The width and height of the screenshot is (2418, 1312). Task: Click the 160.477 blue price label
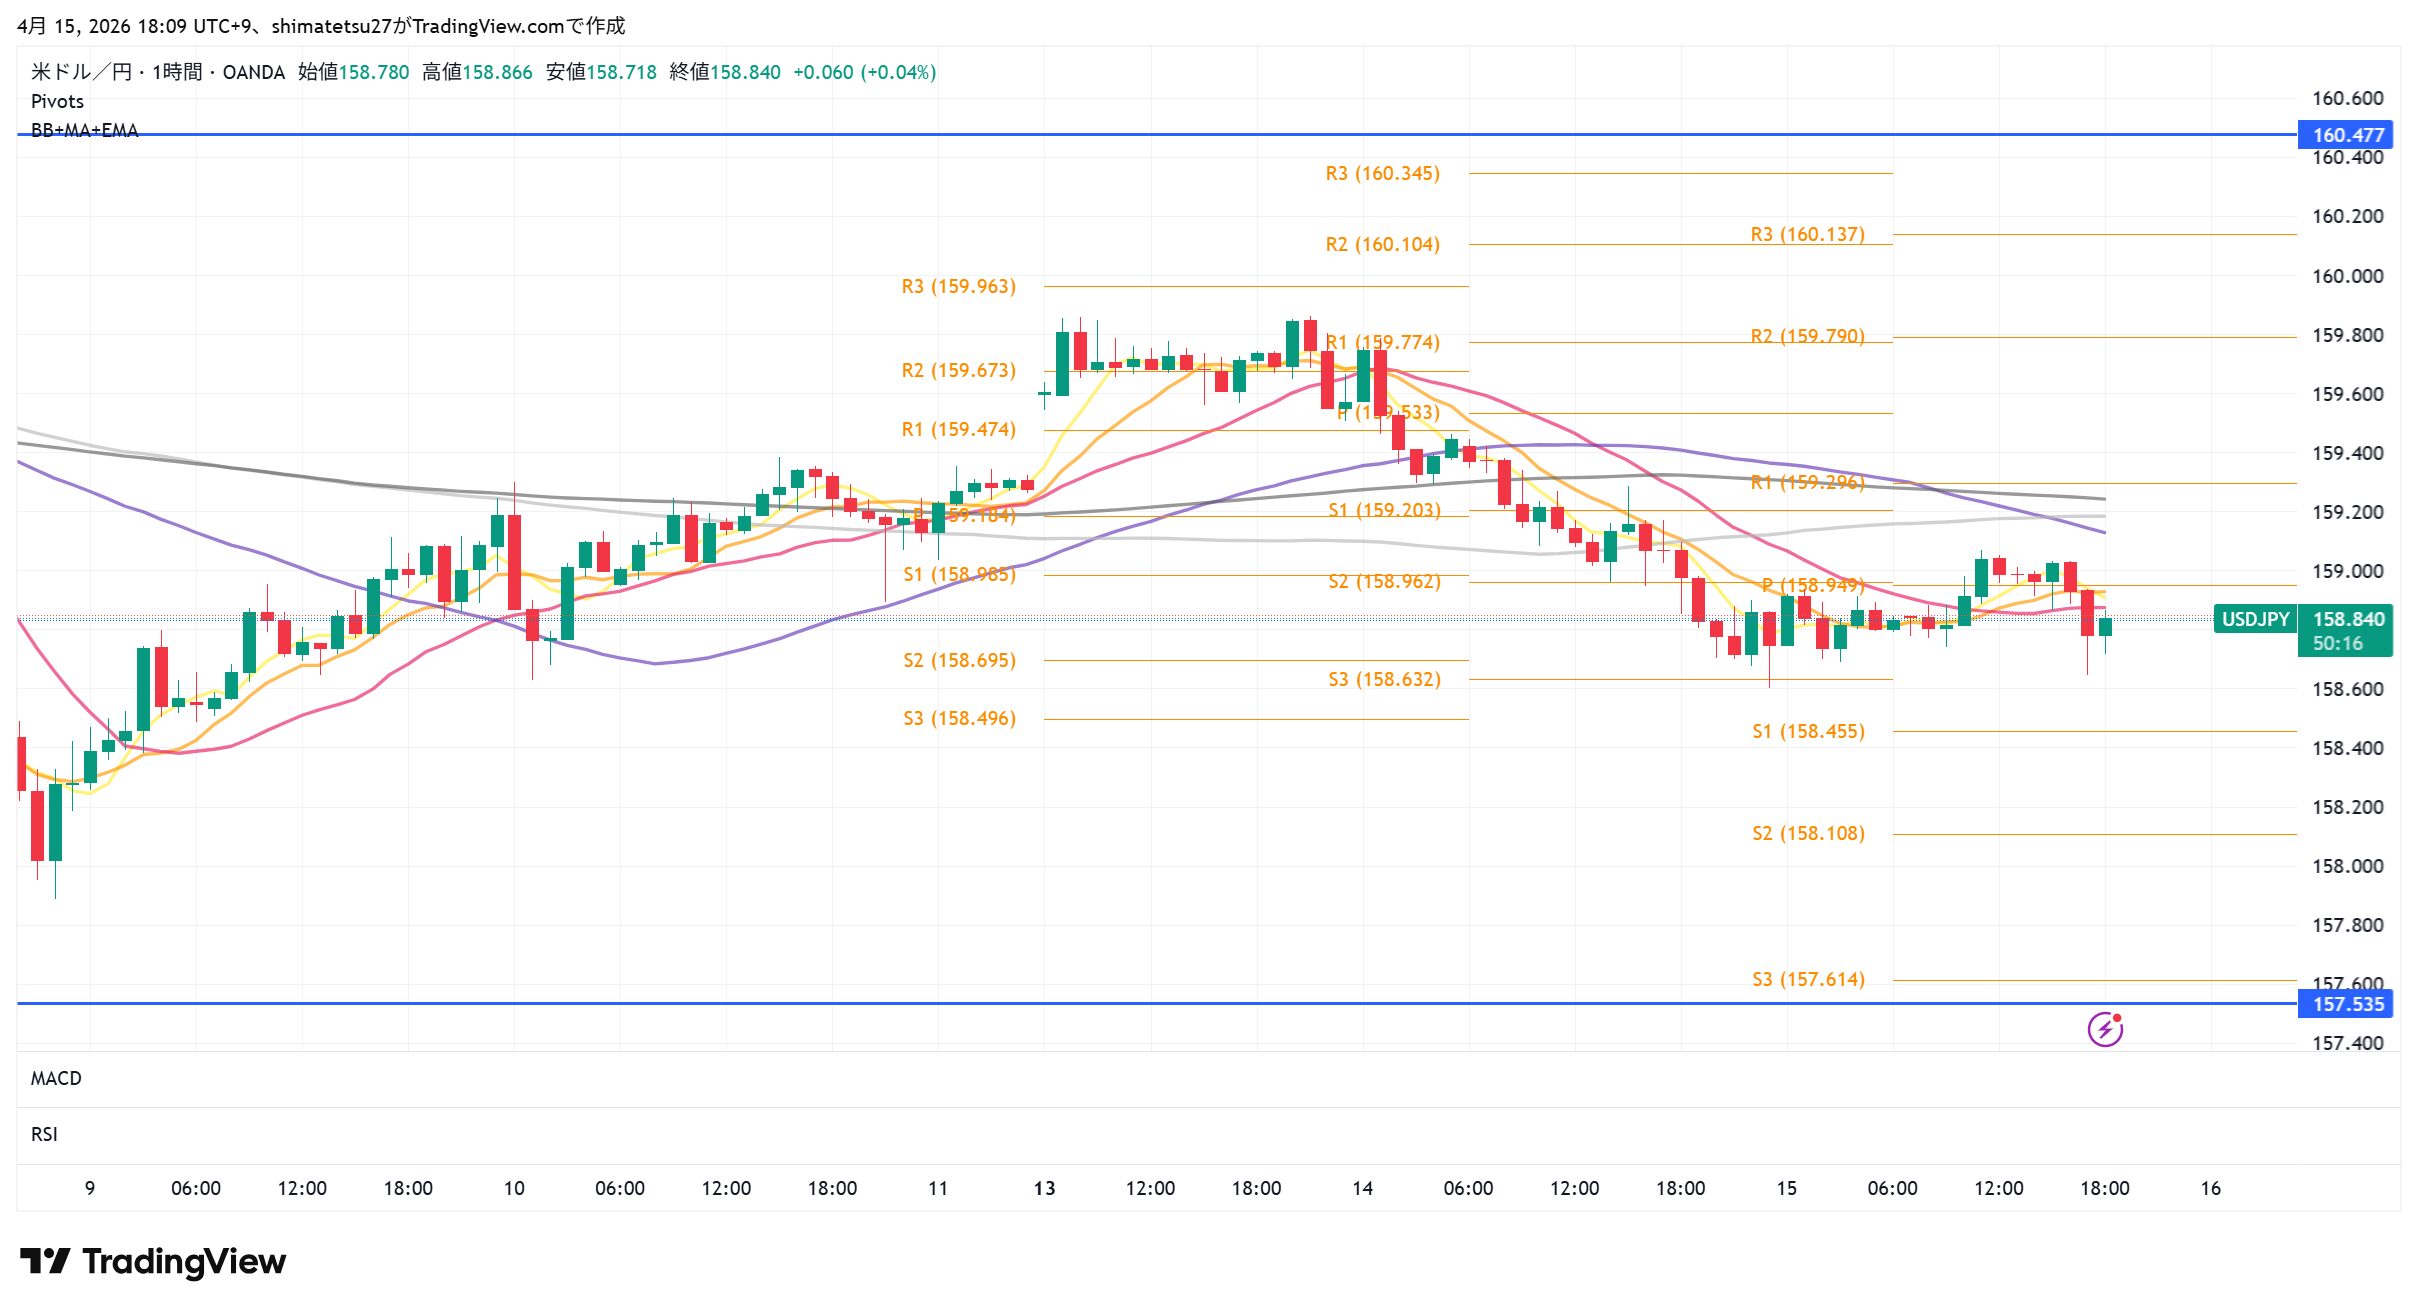pyautogui.click(x=2346, y=135)
